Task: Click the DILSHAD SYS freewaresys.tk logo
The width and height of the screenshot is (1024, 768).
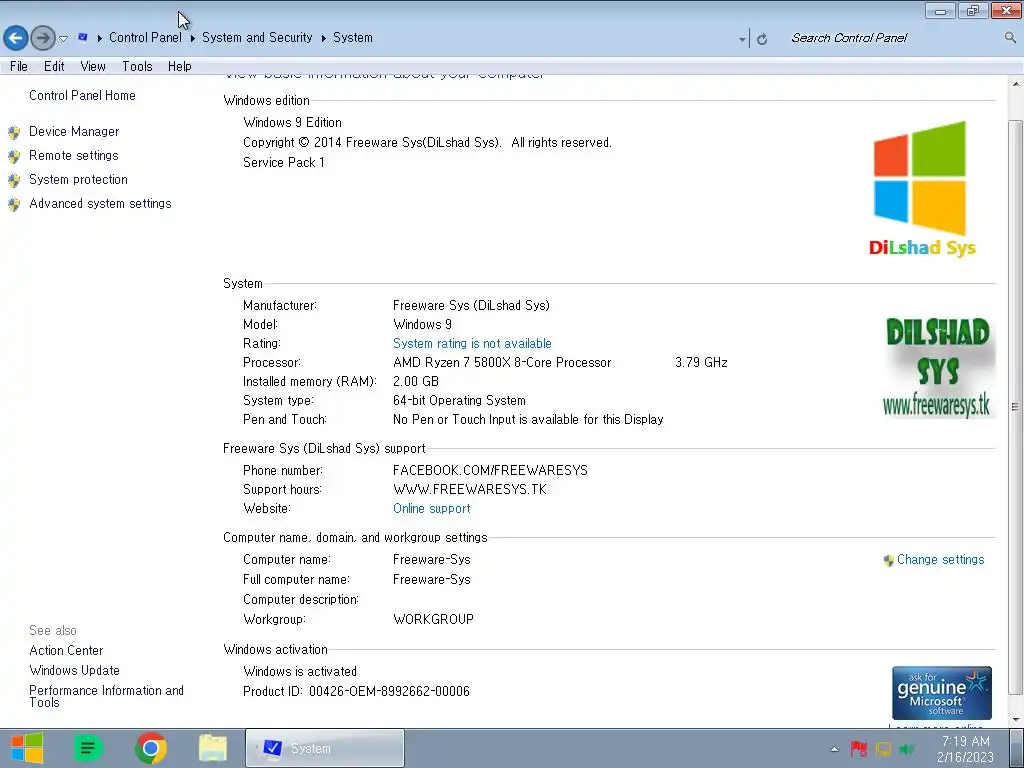Action: (938, 366)
